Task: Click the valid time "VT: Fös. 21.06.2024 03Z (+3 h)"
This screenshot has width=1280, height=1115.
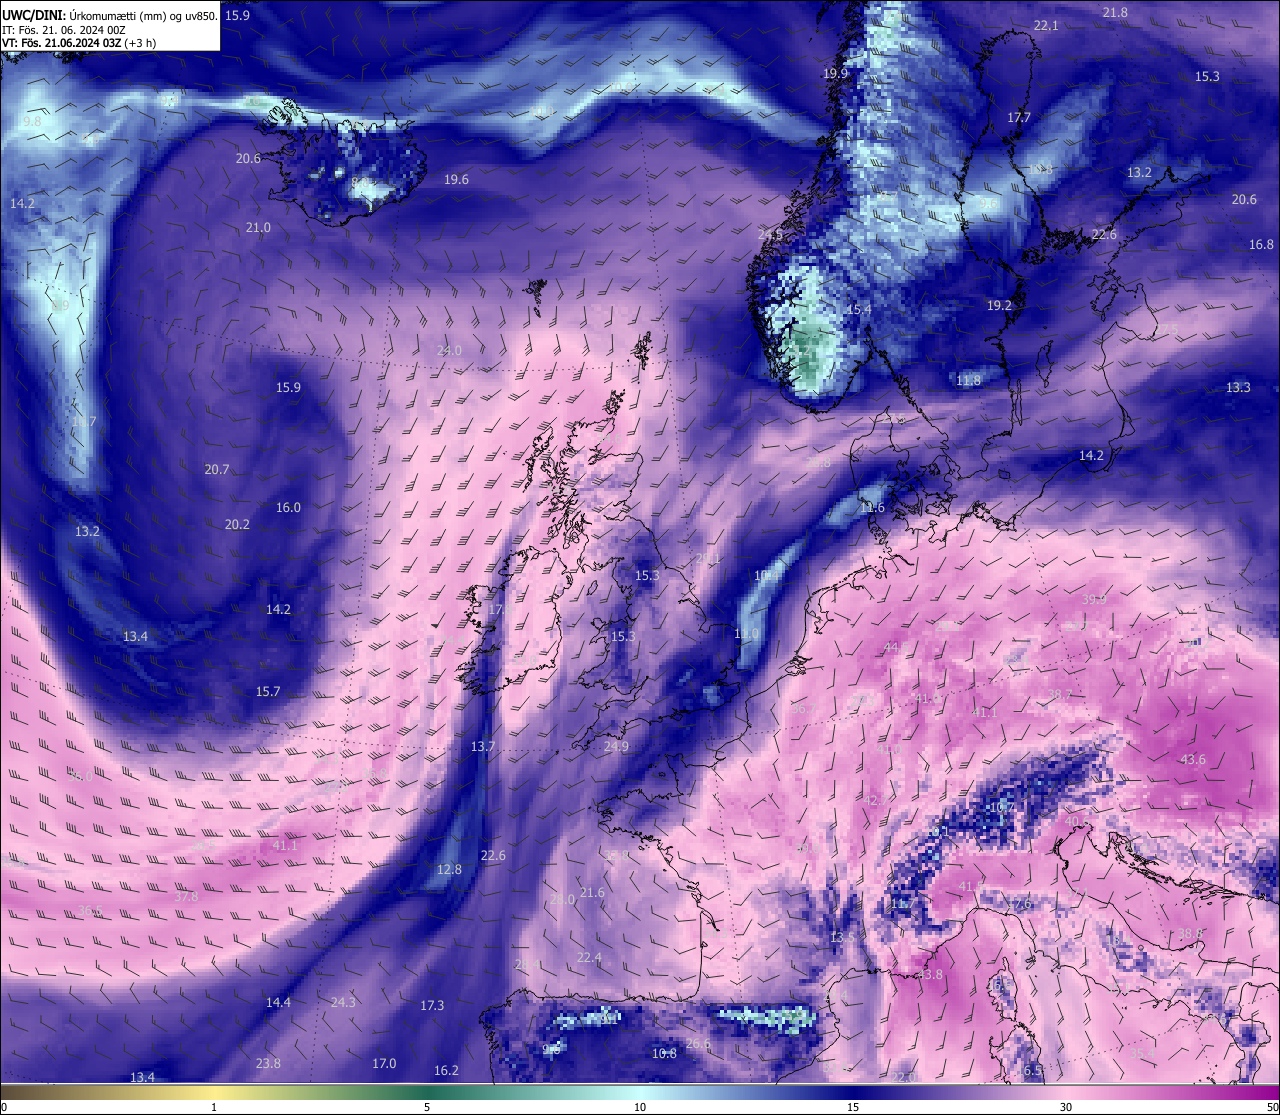Action: click(79, 43)
